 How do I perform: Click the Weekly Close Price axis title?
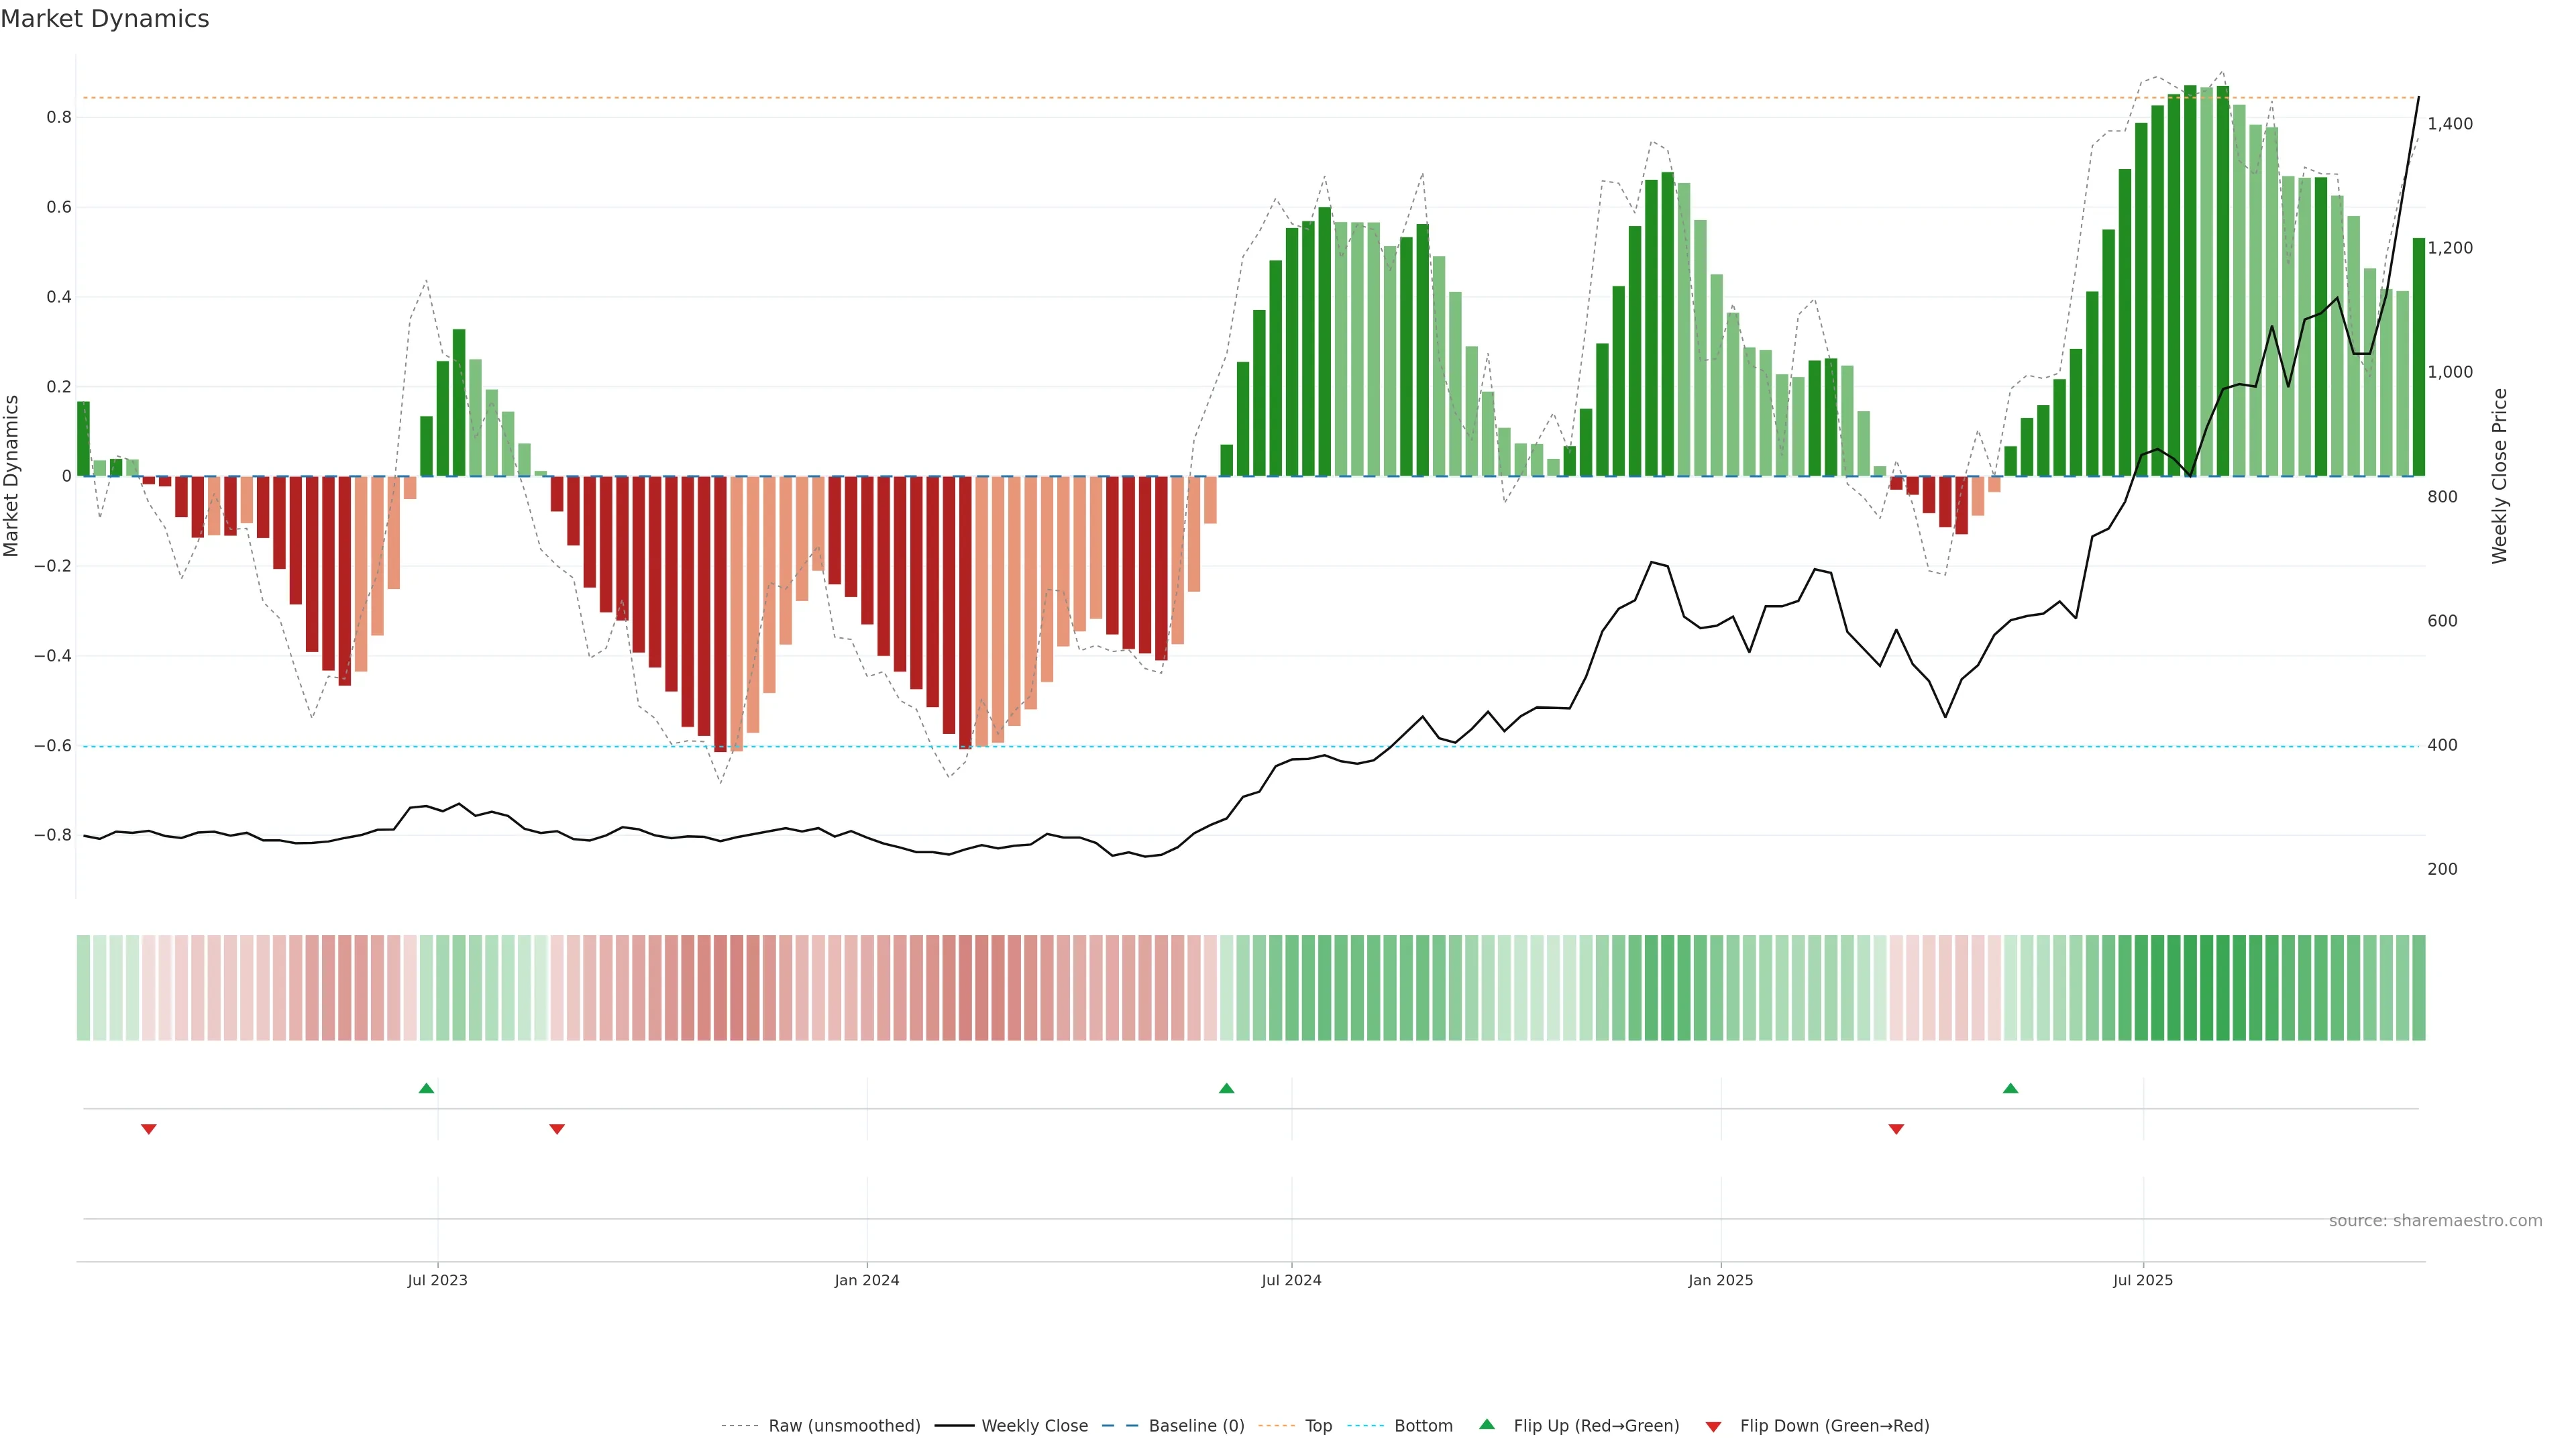[2499, 476]
